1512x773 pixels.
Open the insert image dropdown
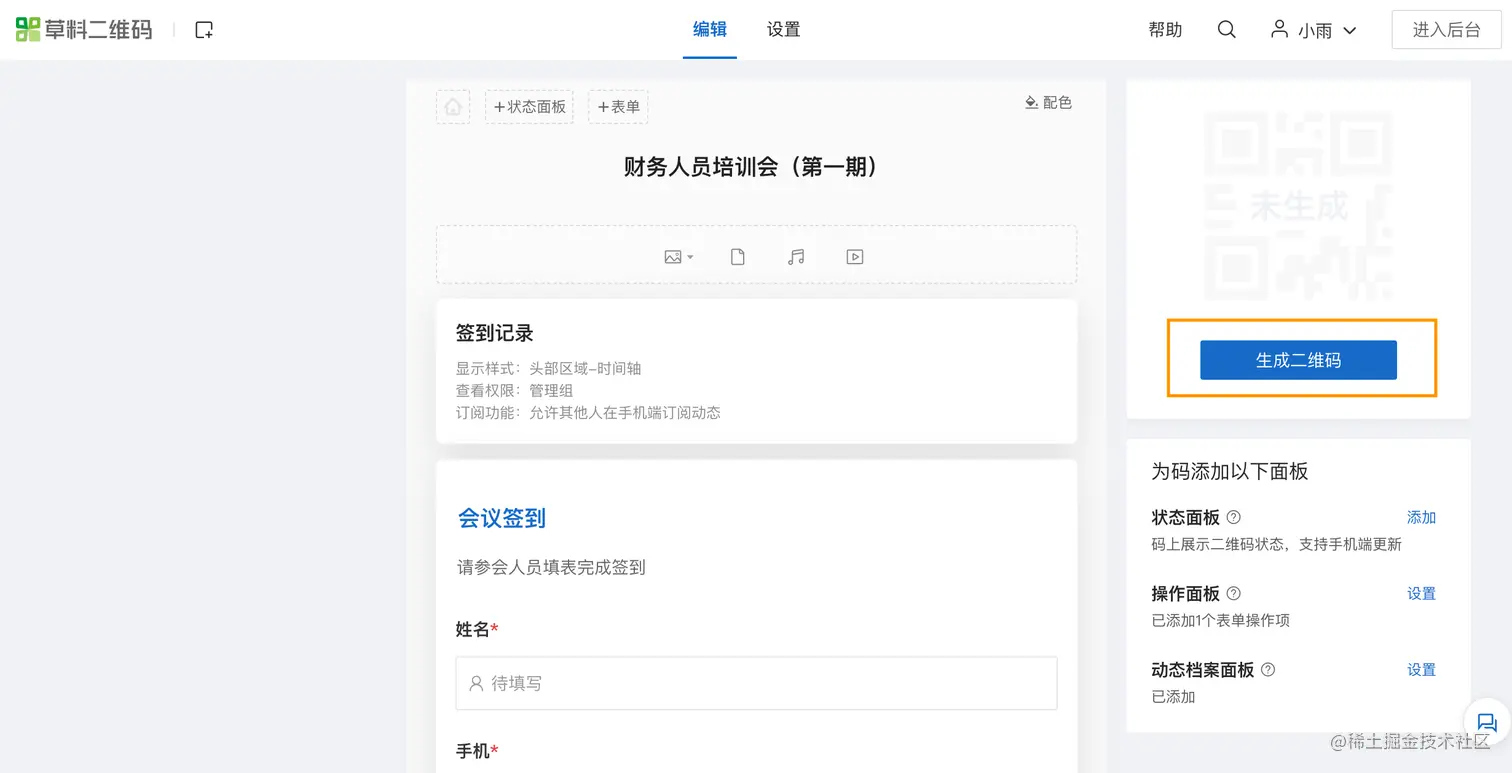[679, 257]
